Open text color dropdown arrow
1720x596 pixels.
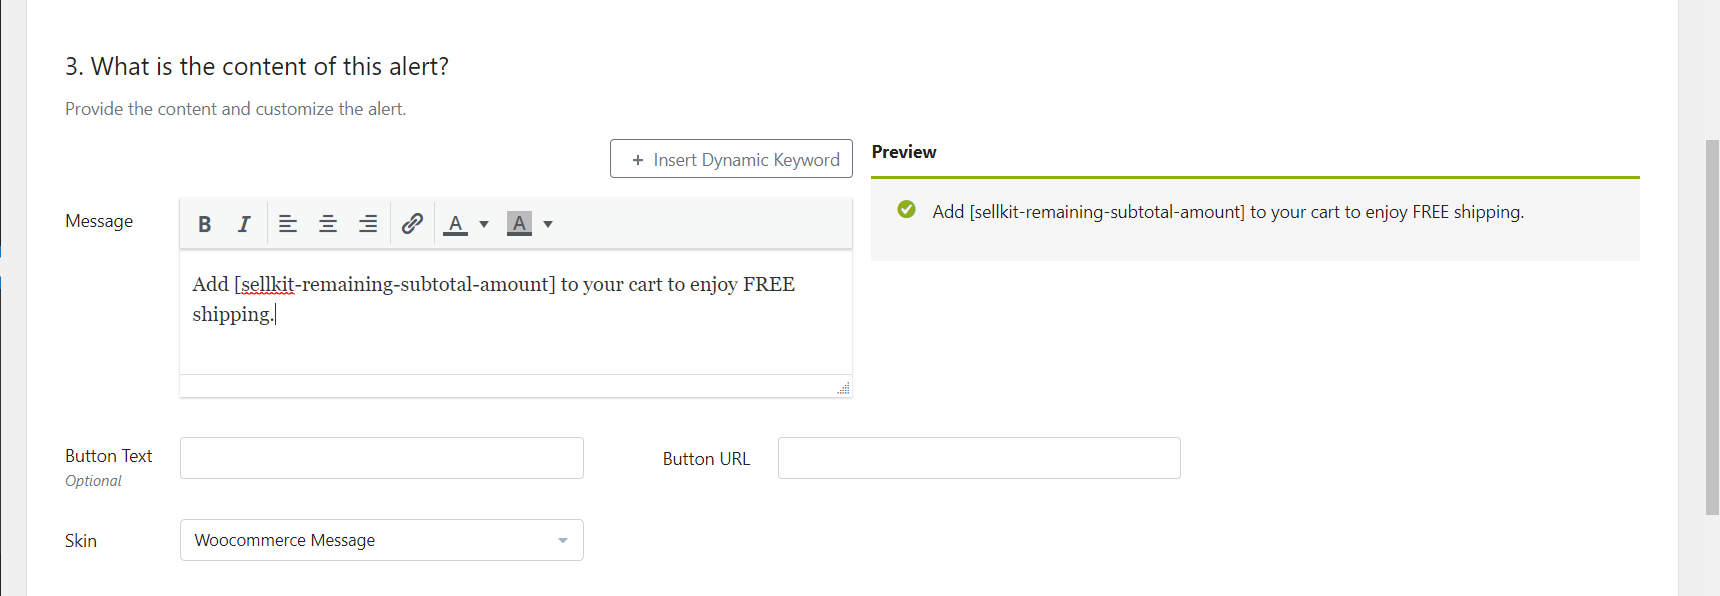pyautogui.click(x=484, y=224)
